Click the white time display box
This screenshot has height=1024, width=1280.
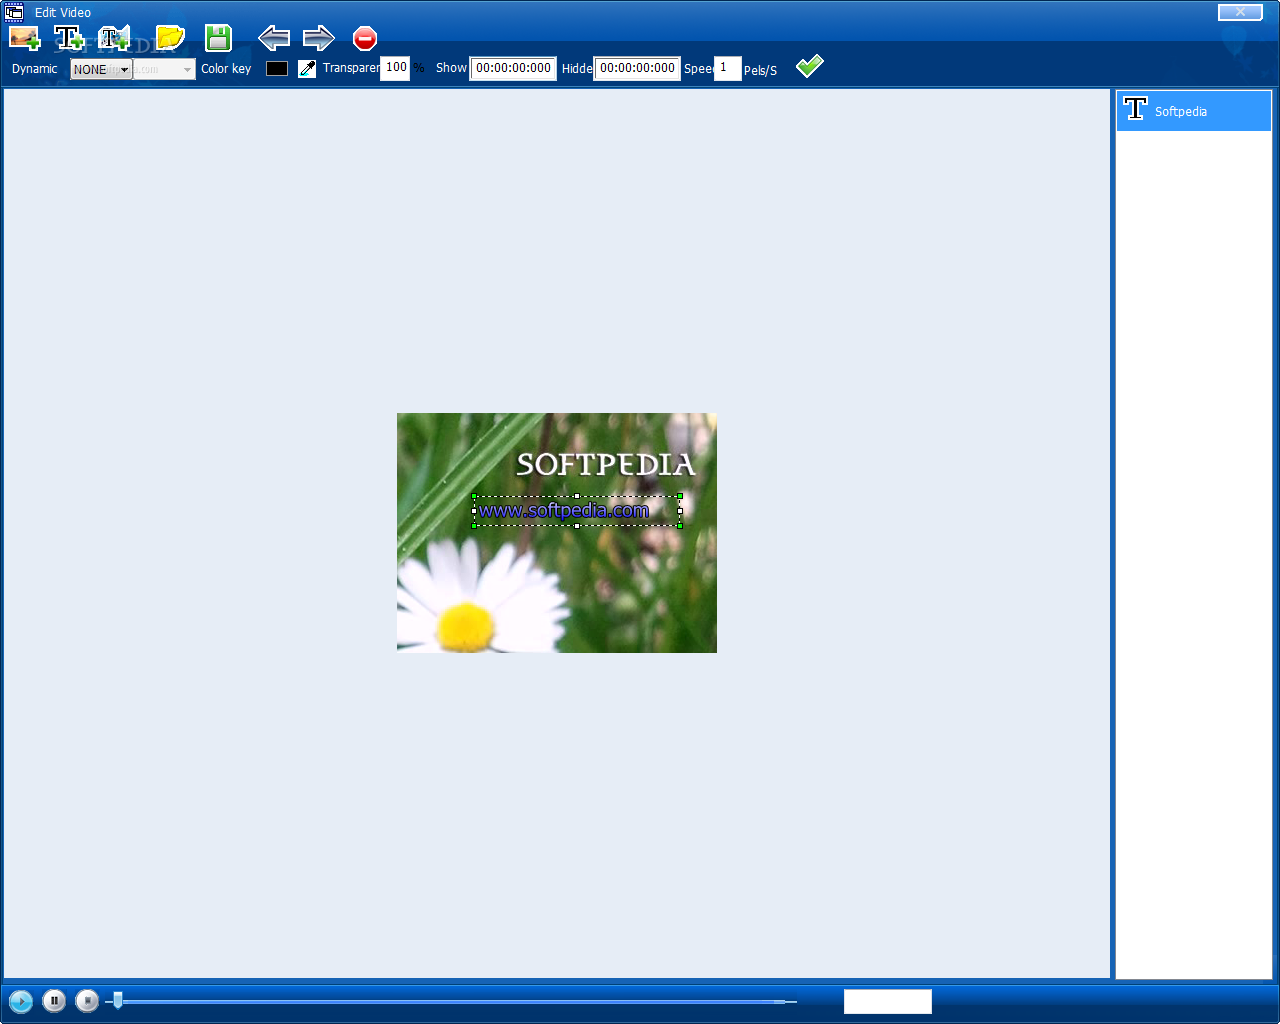point(888,1001)
